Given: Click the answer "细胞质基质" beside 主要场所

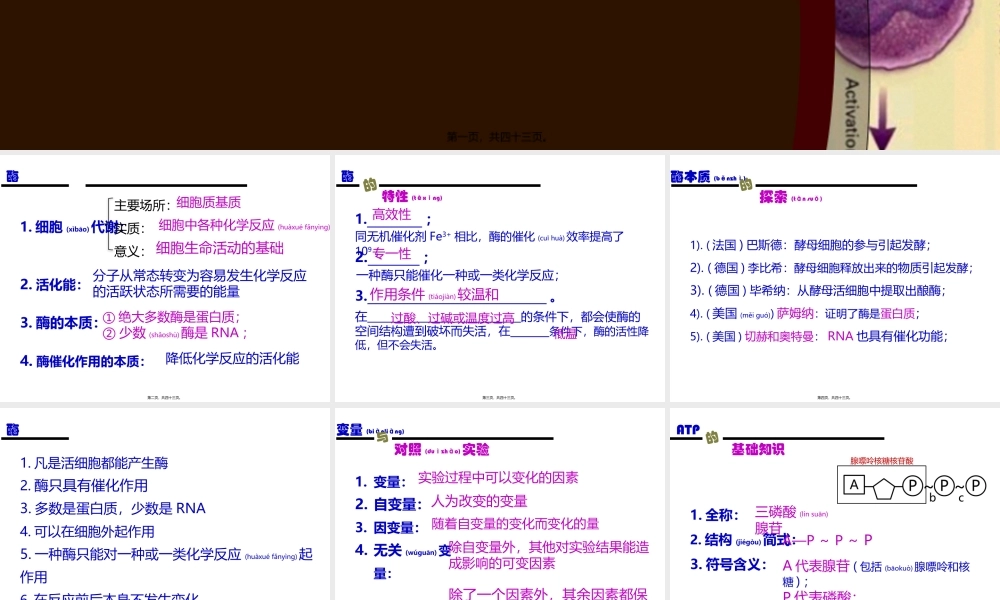Looking at the screenshot, I should (210, 201).
